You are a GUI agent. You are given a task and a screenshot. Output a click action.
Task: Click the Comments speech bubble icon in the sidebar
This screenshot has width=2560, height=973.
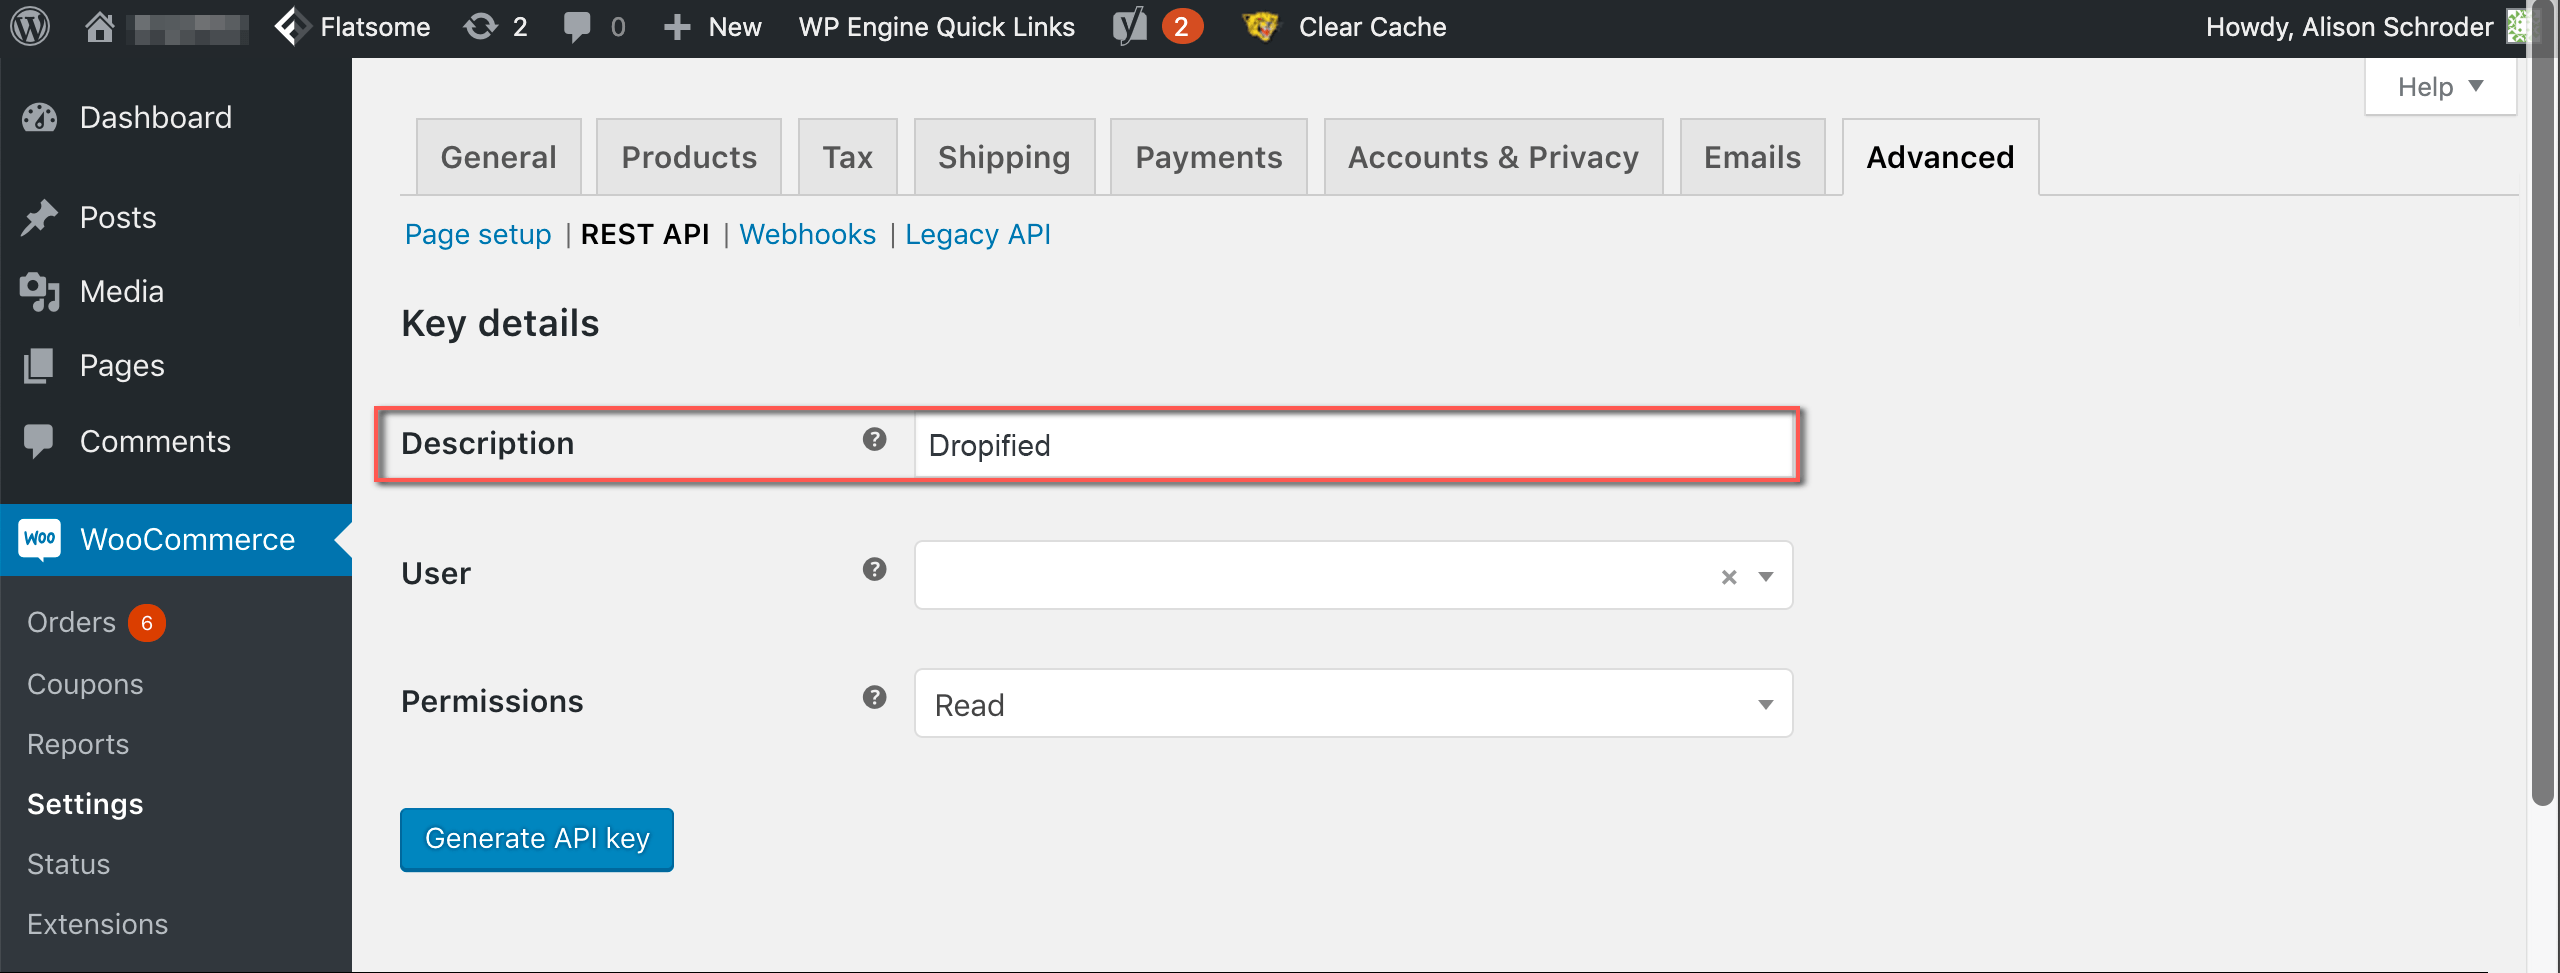coord(40,441)
